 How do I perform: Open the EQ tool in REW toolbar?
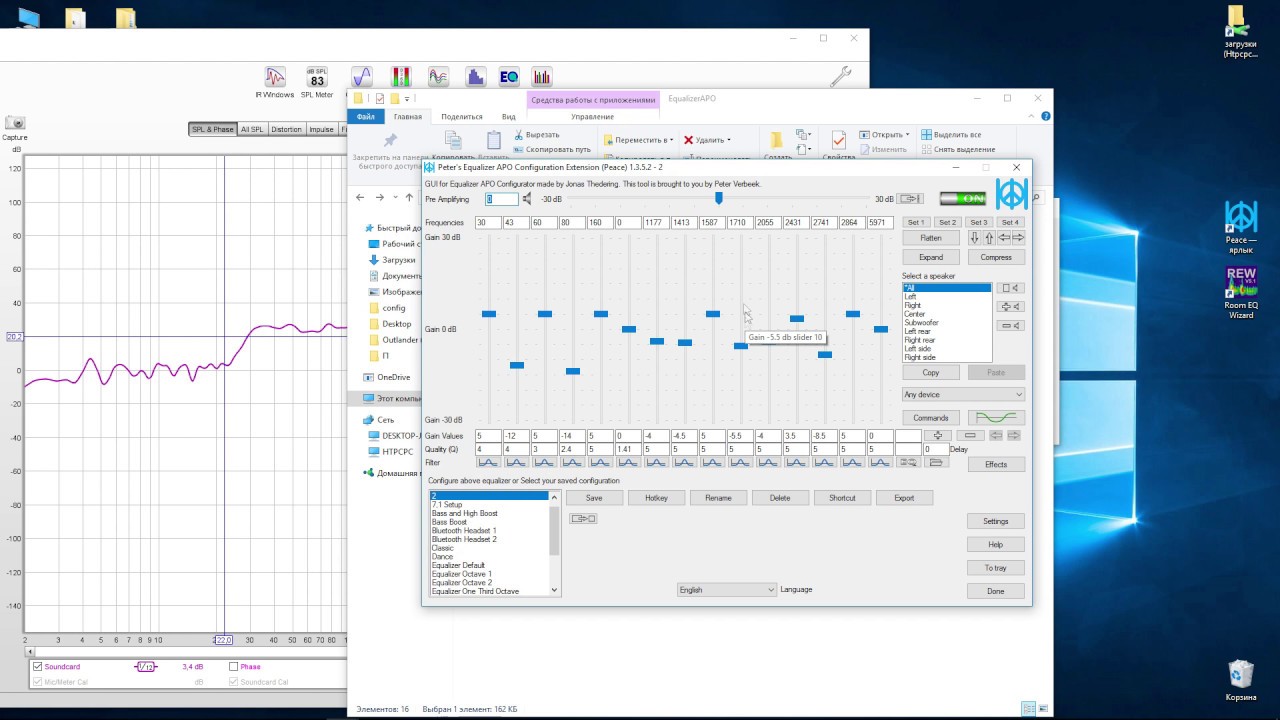[x=509, y=77]
